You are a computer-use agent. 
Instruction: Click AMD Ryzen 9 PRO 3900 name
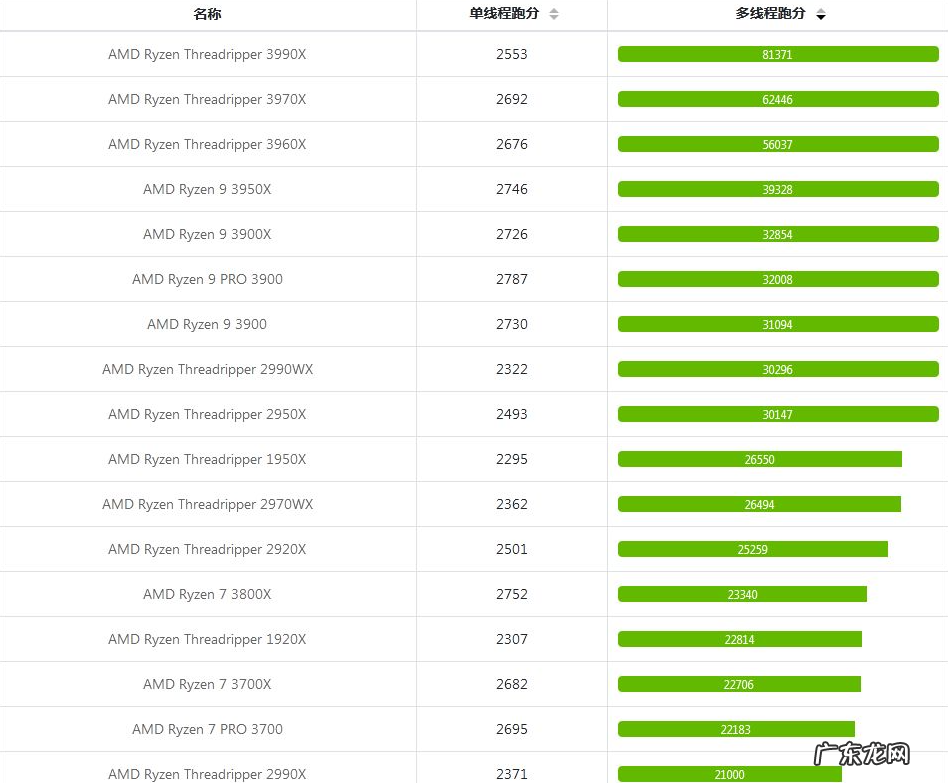pyautogui.click(x=207, y=279)
